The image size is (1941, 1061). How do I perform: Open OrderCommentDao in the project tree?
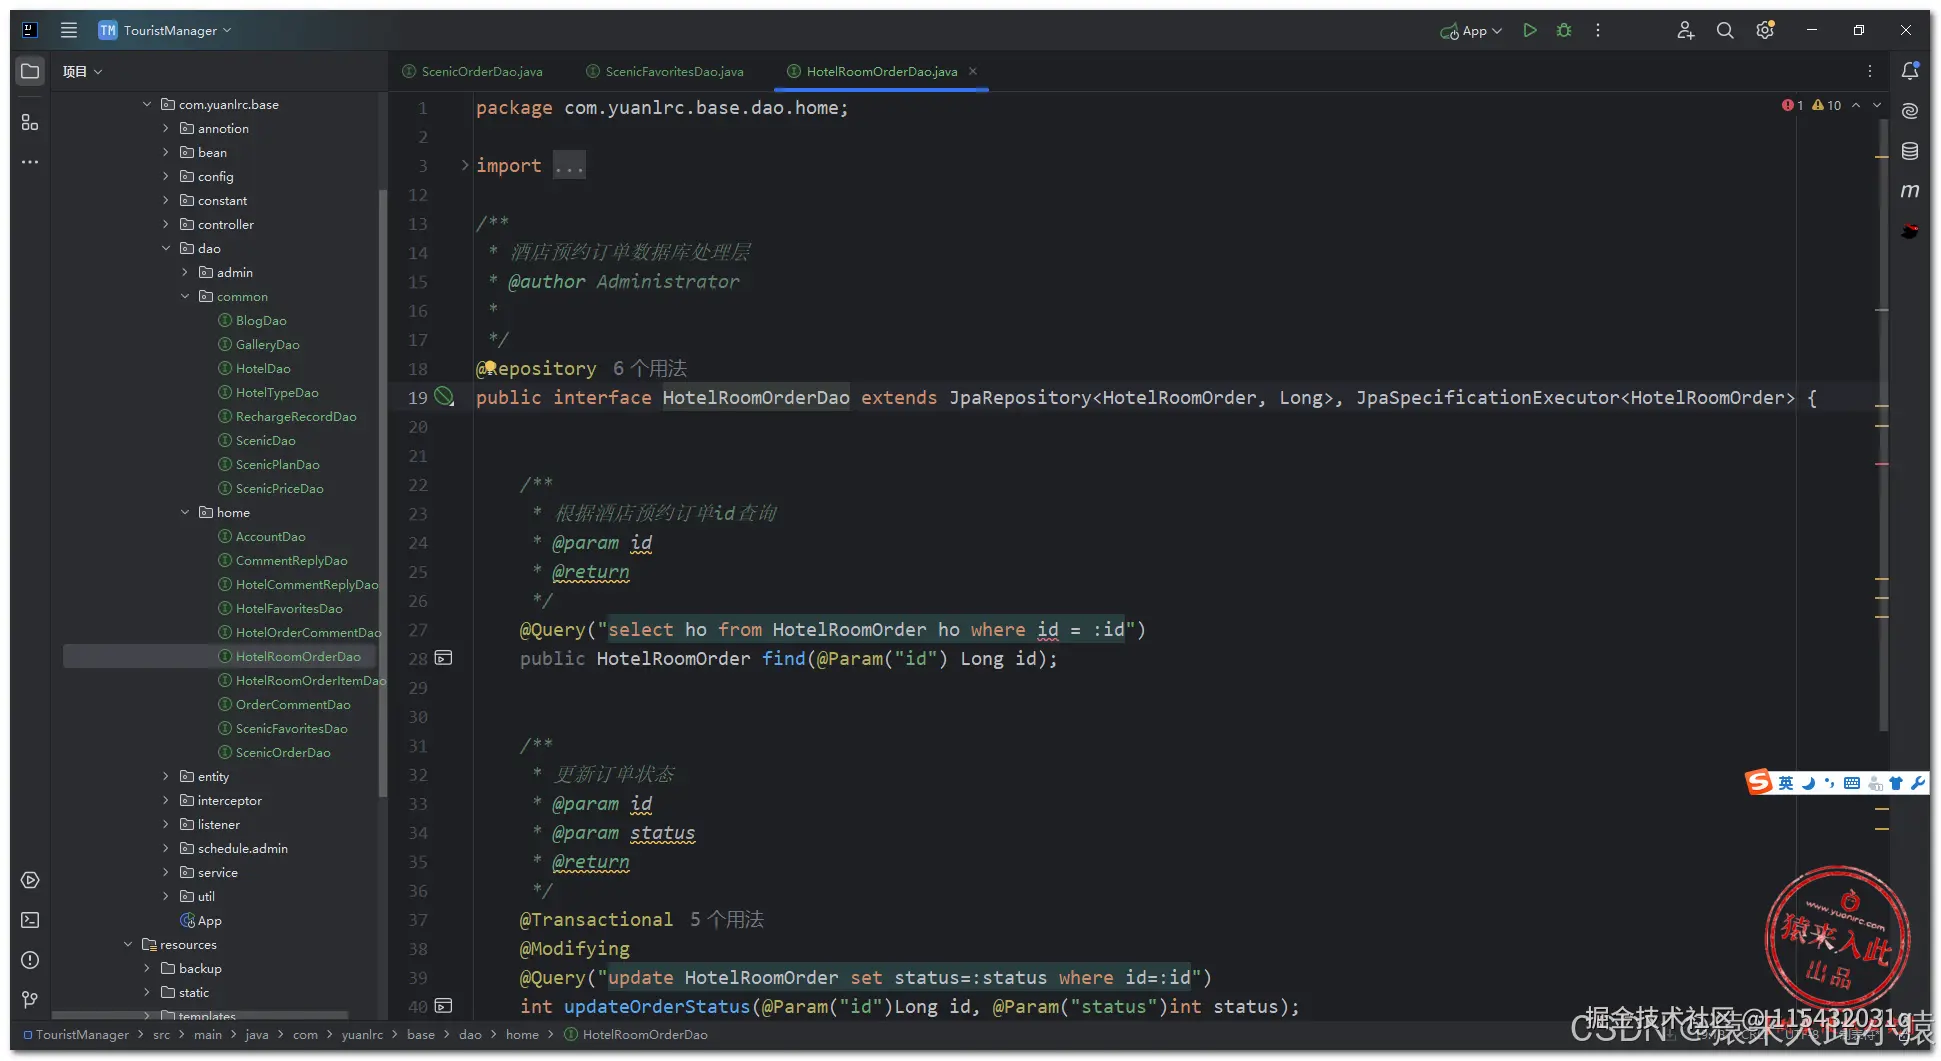pyautogui.click(x=285, y=704)
